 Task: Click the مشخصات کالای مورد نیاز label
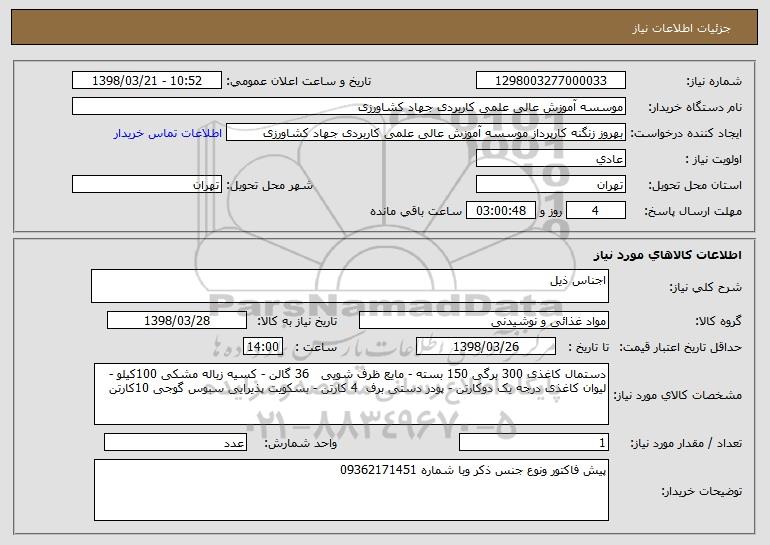[678, 395]
